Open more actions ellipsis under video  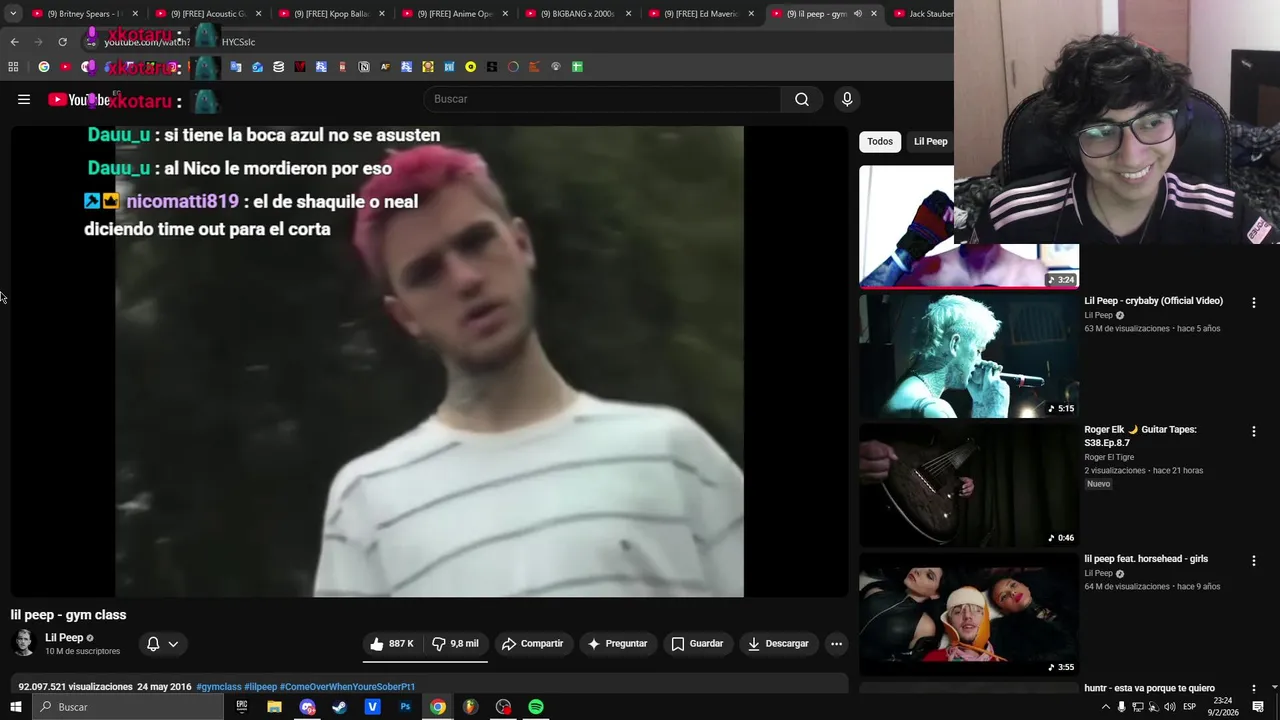click(837, 644)
